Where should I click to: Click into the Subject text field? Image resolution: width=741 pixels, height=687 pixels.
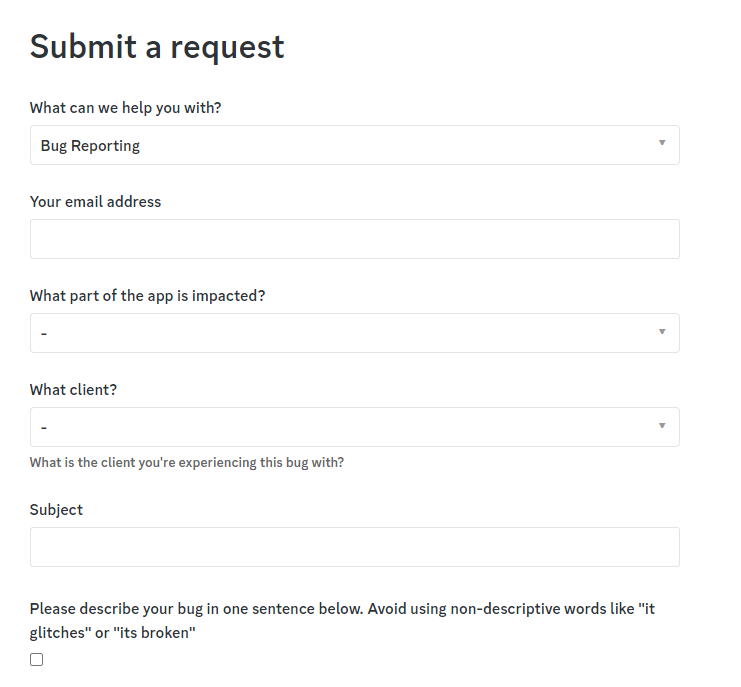pyautogui.click(x=354, y=547)
